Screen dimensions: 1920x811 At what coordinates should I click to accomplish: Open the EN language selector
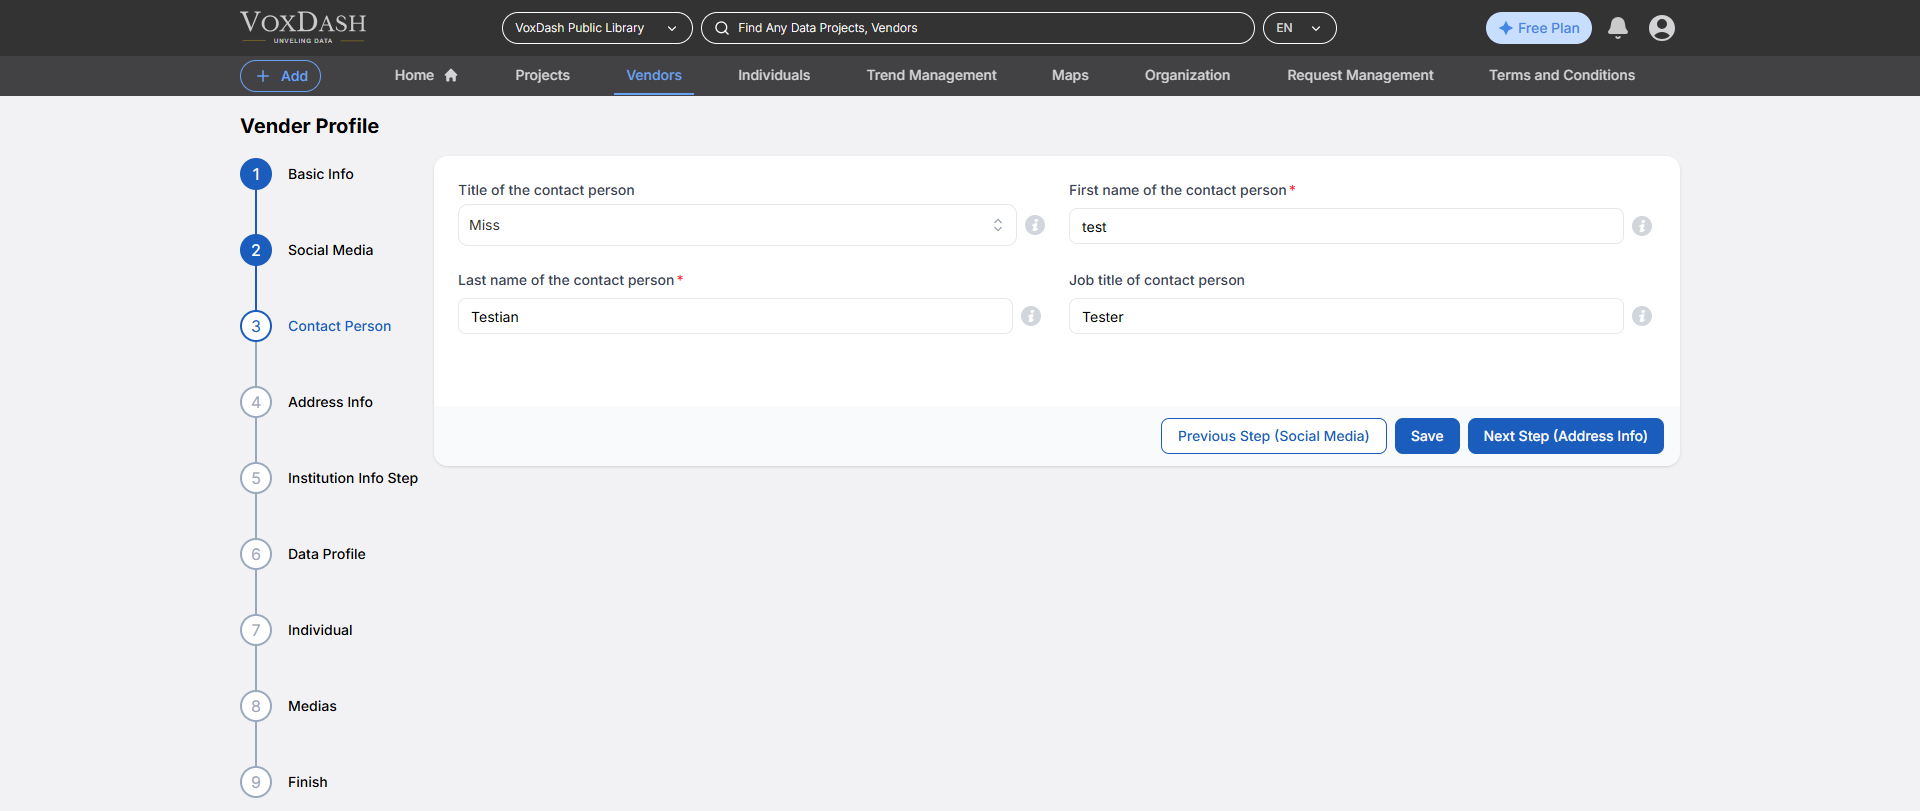coord(1299,28)
